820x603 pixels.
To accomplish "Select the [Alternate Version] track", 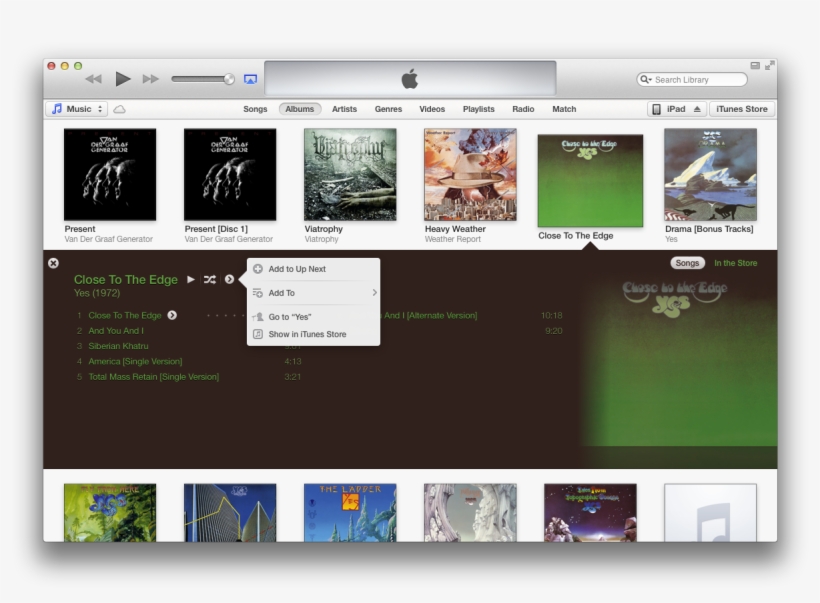I will [429, 315].
